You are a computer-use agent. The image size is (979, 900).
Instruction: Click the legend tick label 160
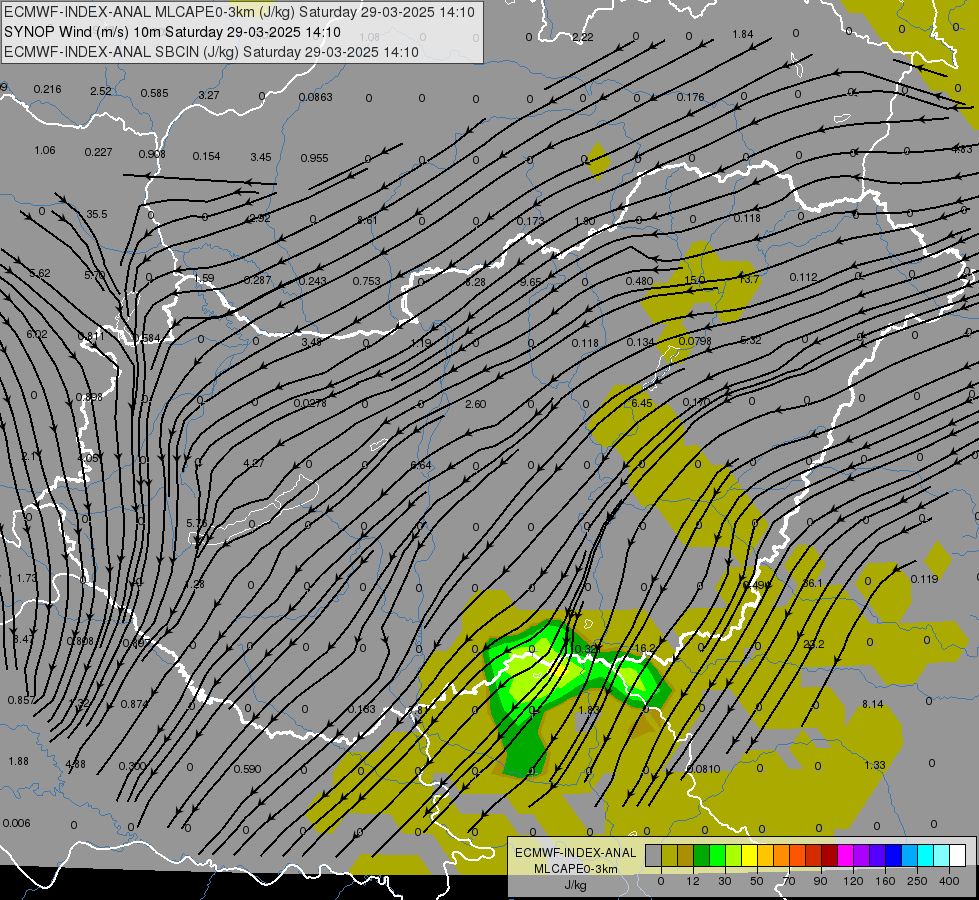(885, 881)
